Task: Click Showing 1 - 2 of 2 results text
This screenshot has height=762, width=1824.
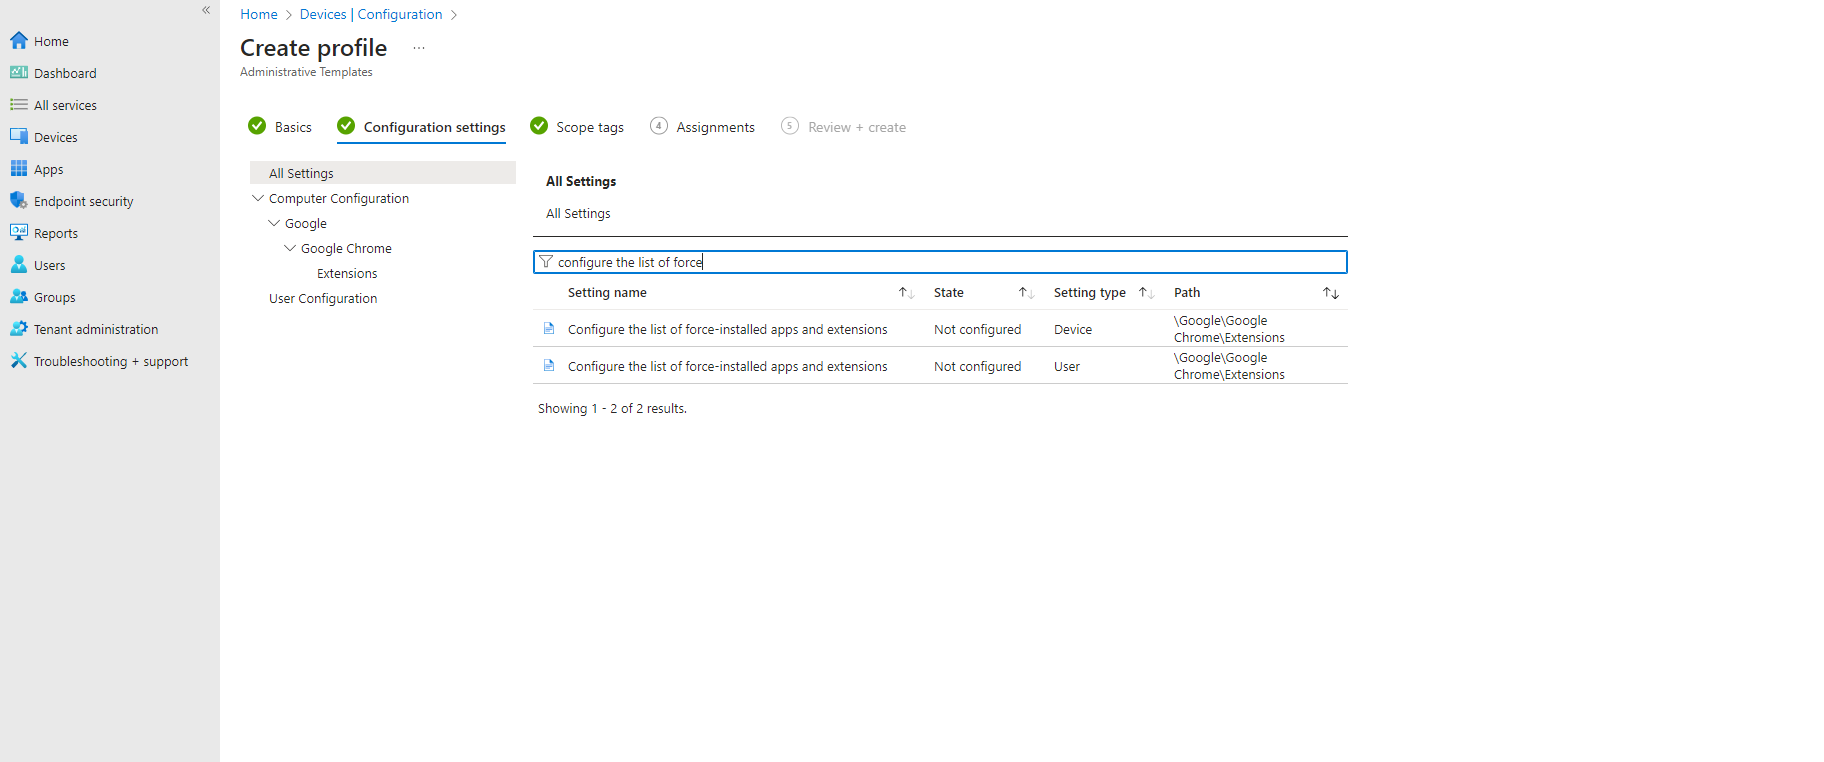Action: pyautogui.click(x=612, y=408)
